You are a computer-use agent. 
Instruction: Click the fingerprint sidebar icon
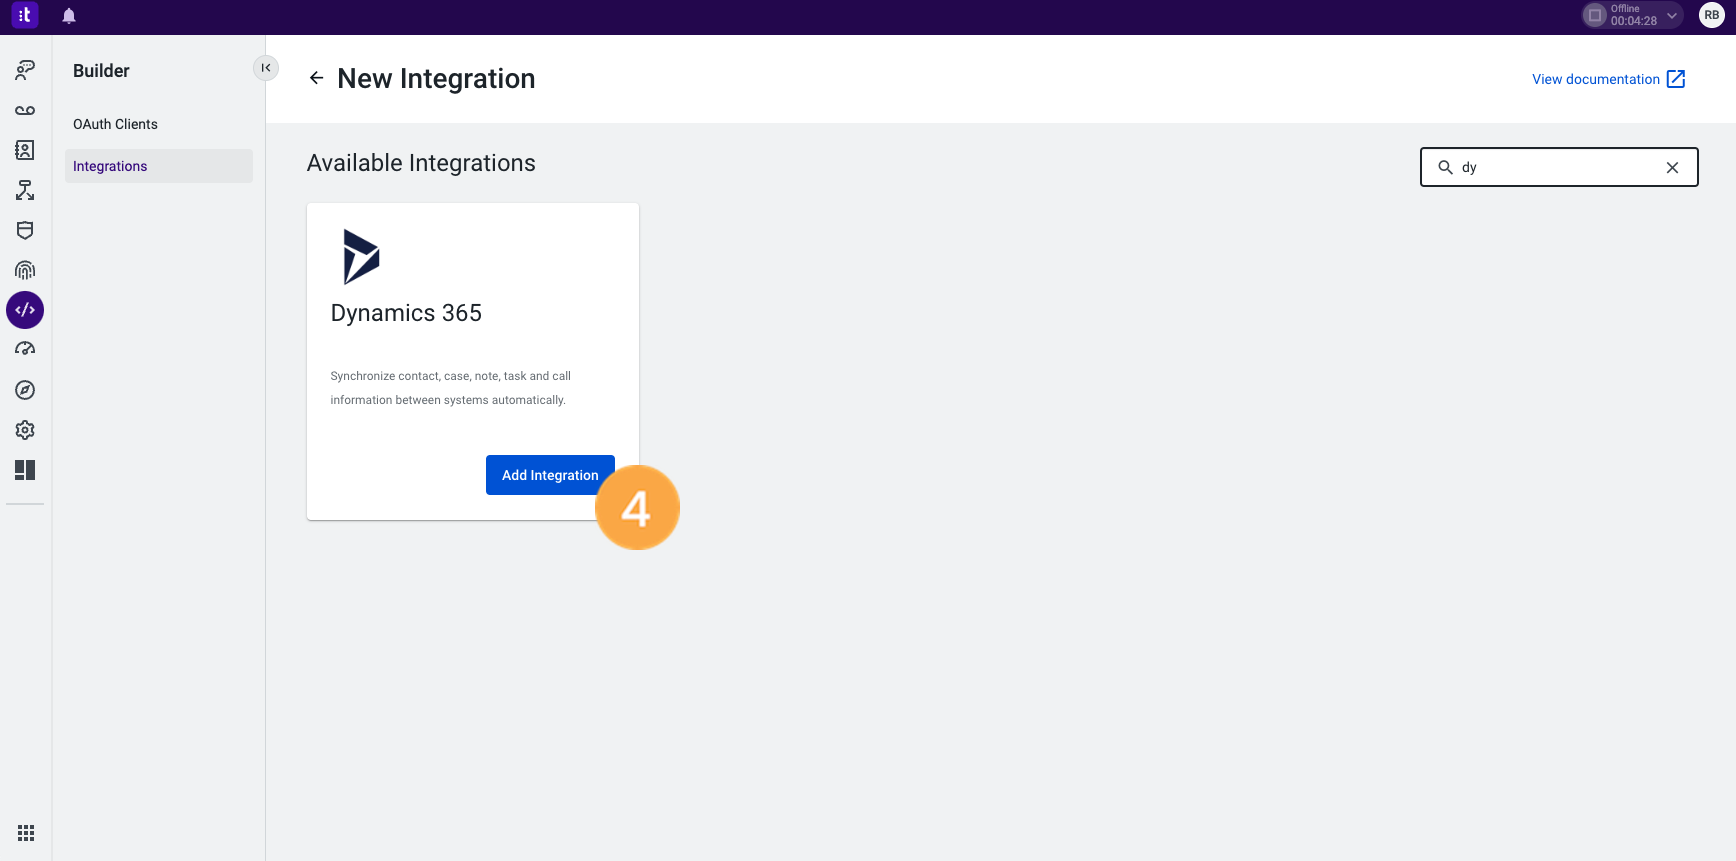click(25, 270)
